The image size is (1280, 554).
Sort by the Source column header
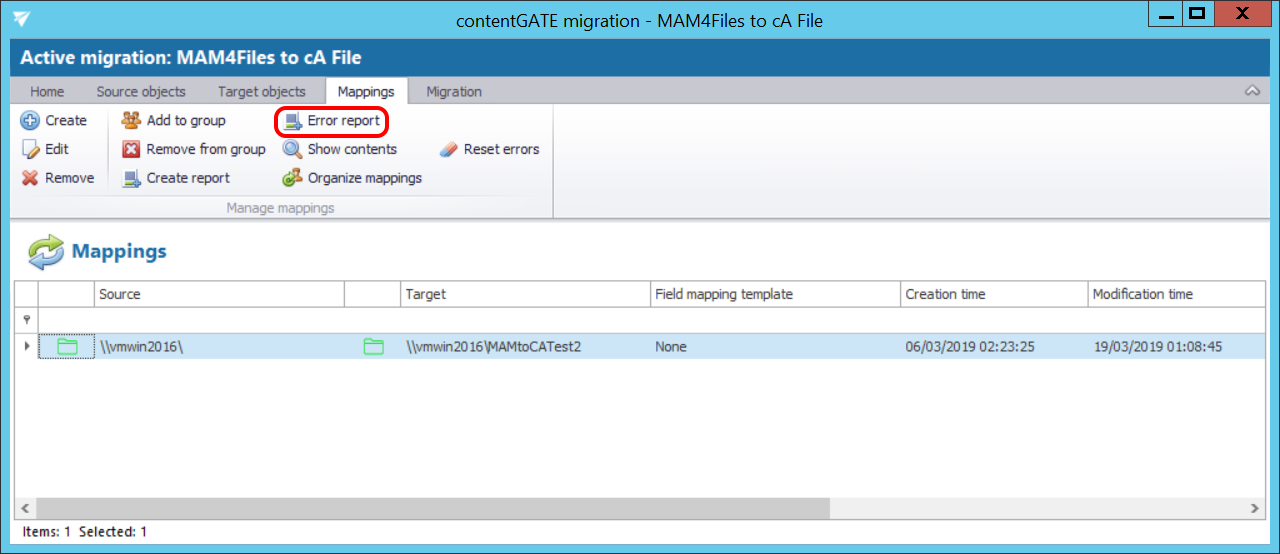coord(219,294)
